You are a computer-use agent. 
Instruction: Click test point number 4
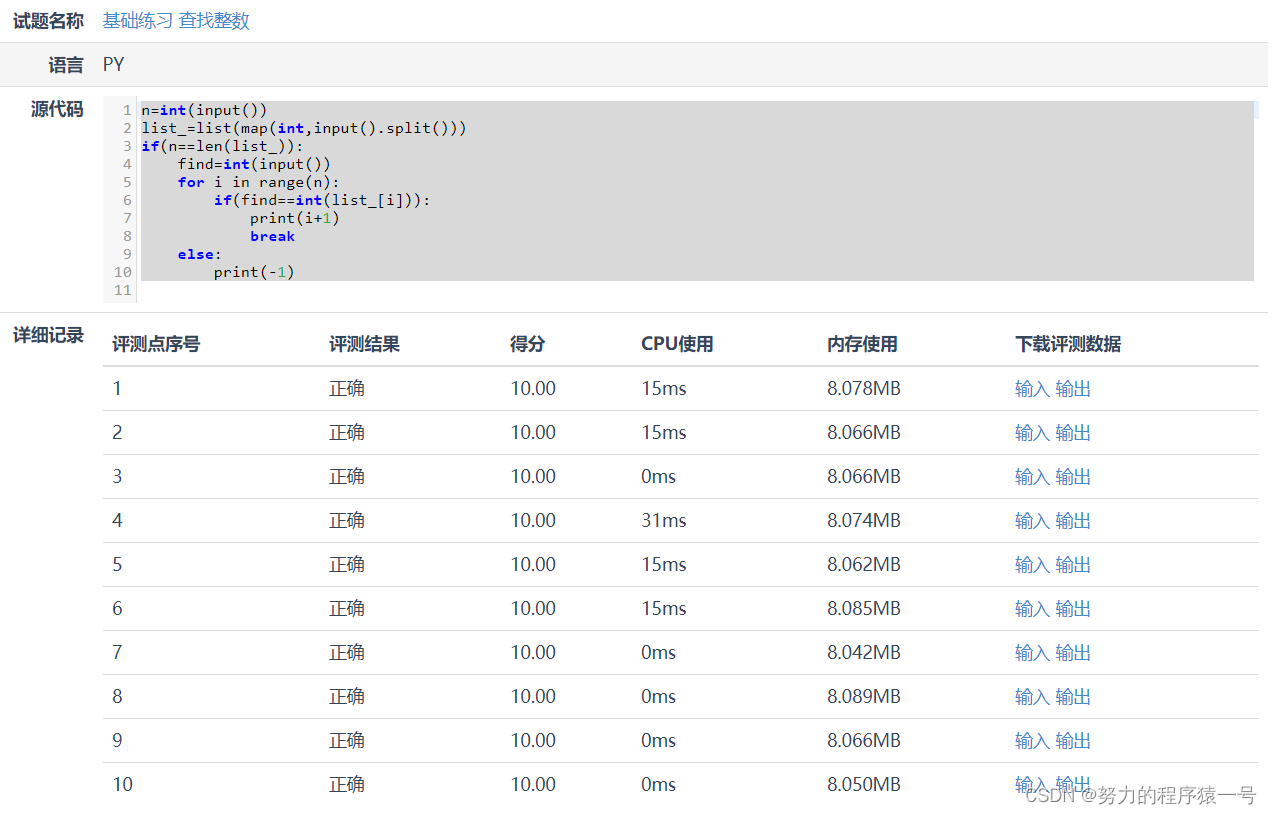point(117,521)
